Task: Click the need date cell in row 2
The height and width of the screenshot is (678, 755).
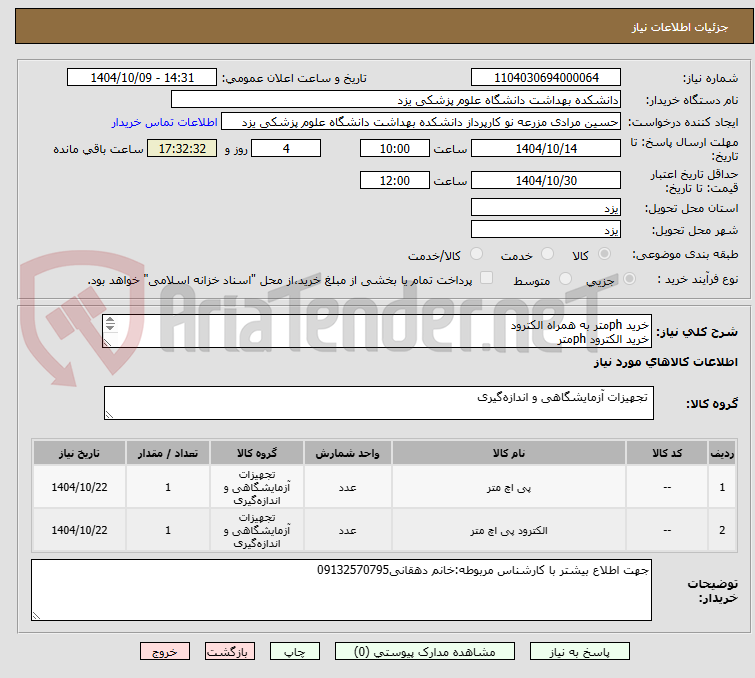Action: [79, 530]
